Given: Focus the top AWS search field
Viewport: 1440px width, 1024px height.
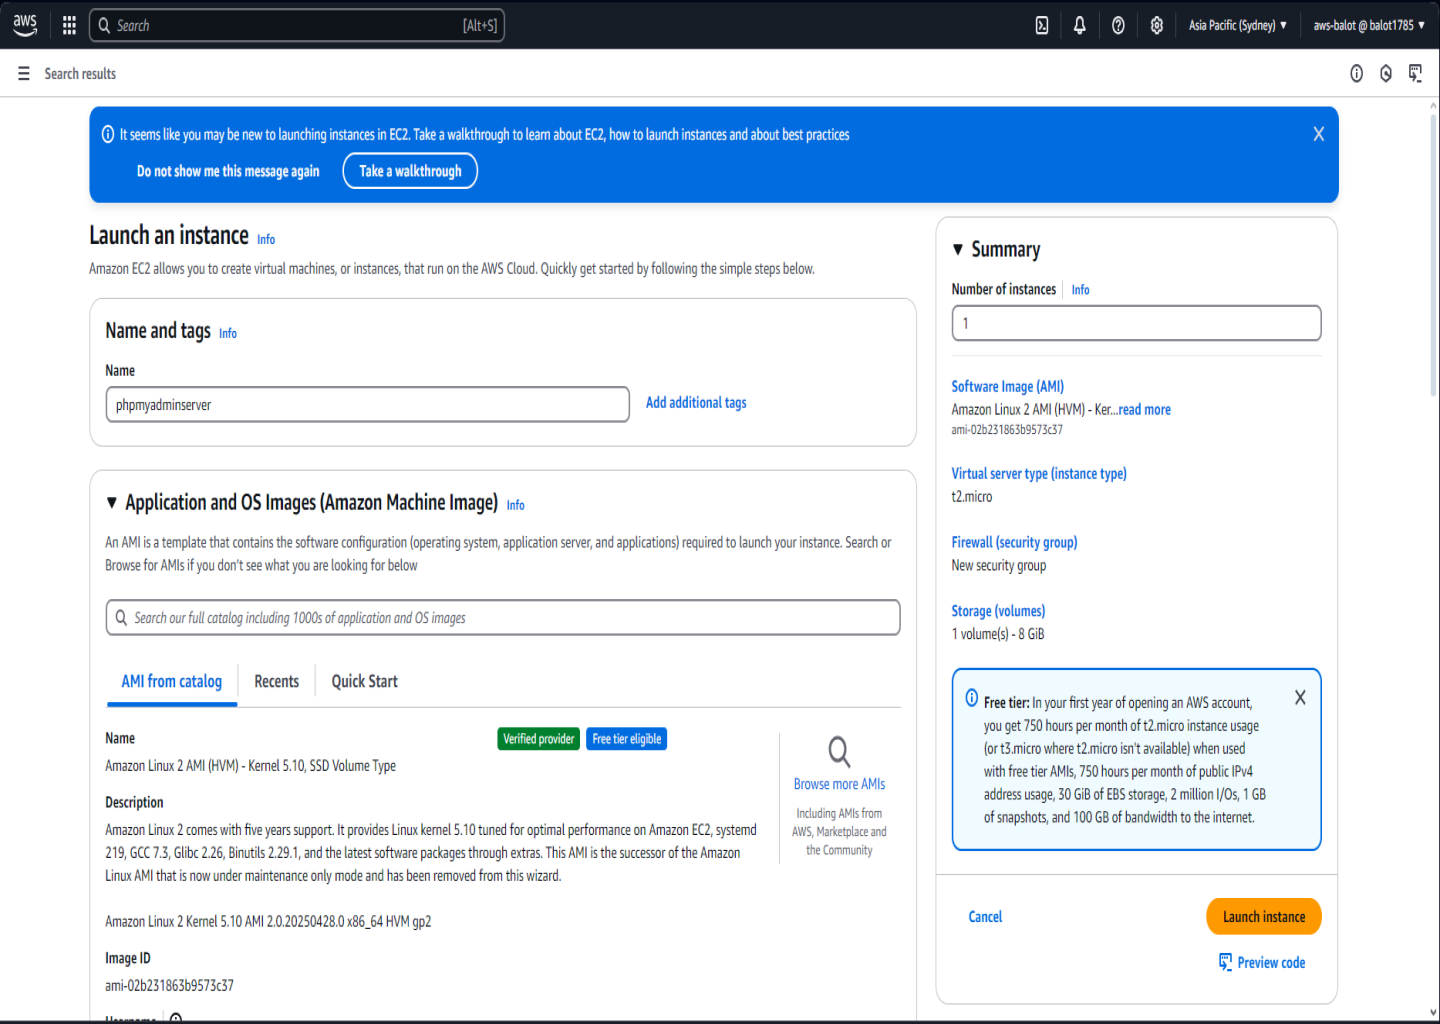Looking at the screenshot, I should (x=297, y=25).
